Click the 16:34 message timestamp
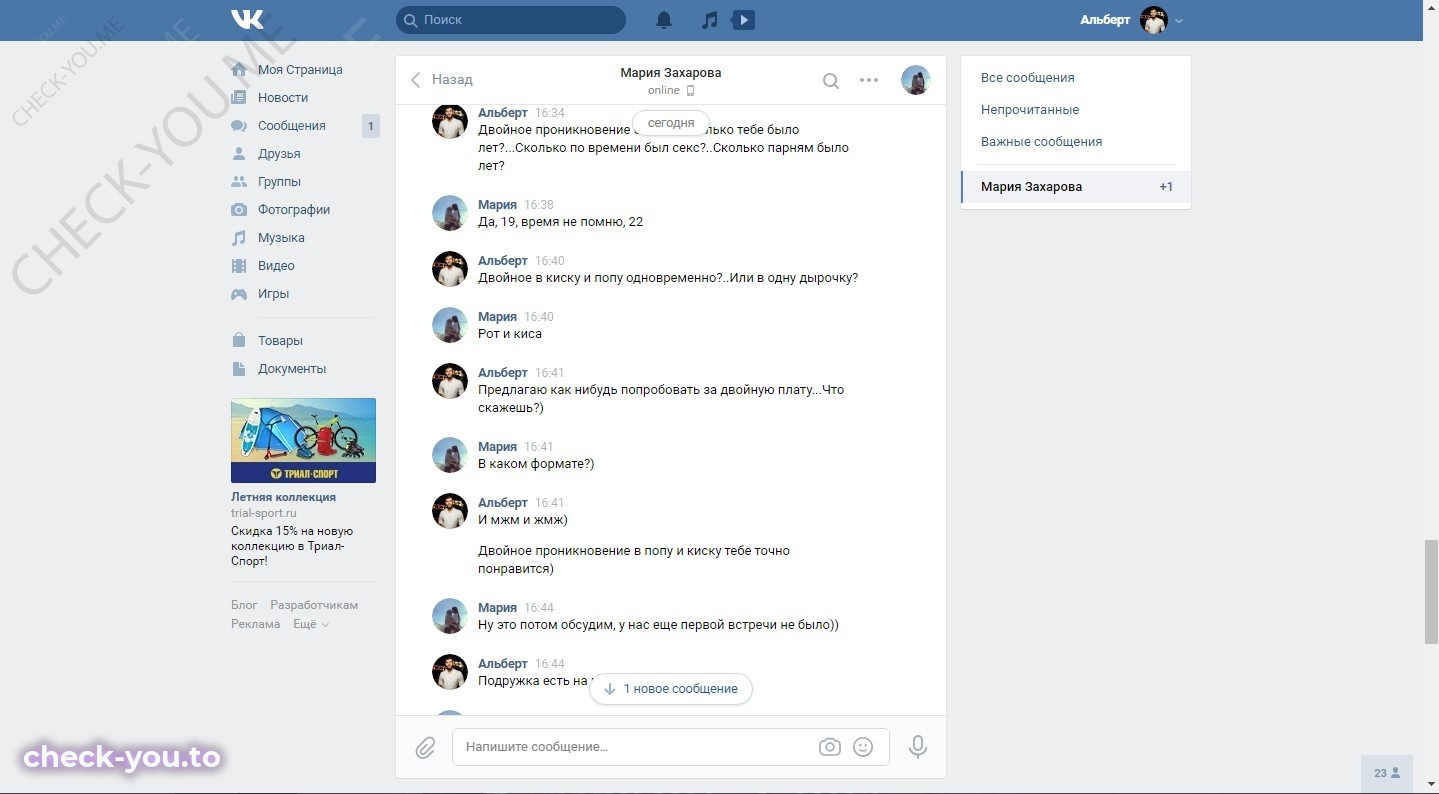 coord(550,113)
